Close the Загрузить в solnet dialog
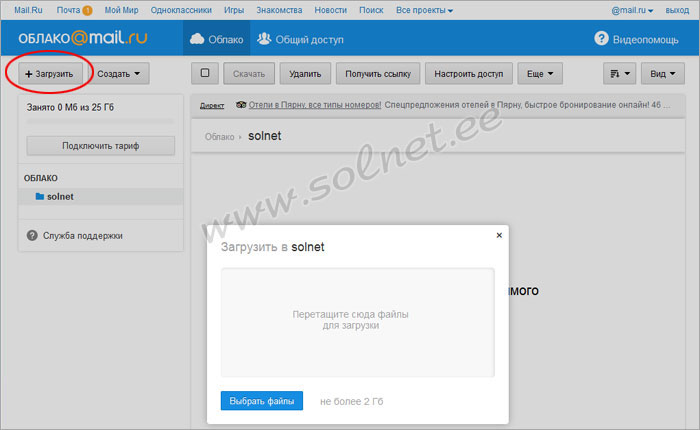Viewport: 700px width, 430px height. (499, 235)
